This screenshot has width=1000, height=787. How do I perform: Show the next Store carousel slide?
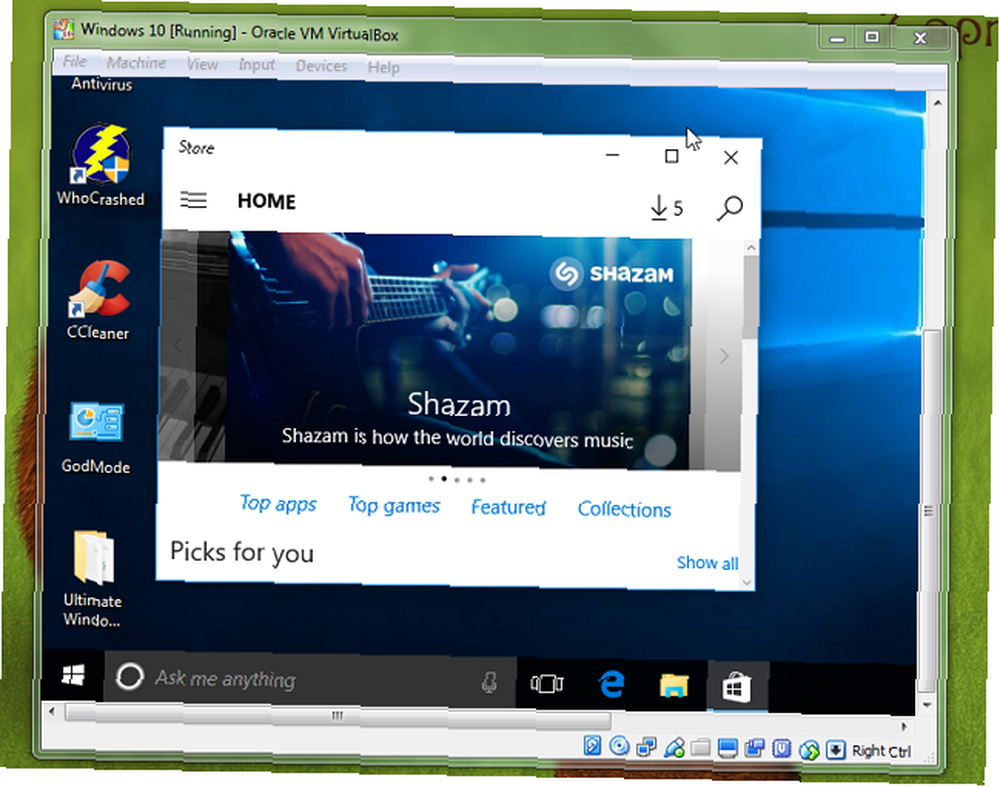click(x=724, y=355)
